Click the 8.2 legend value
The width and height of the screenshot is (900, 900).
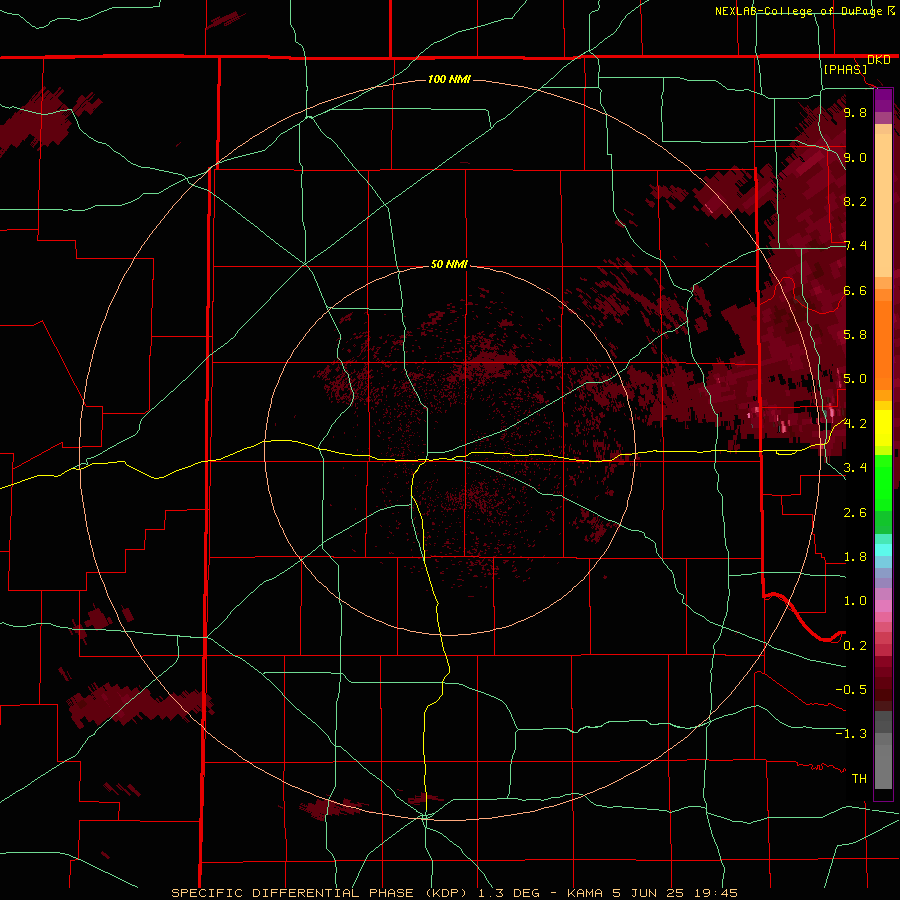click(x=855, y=201)
